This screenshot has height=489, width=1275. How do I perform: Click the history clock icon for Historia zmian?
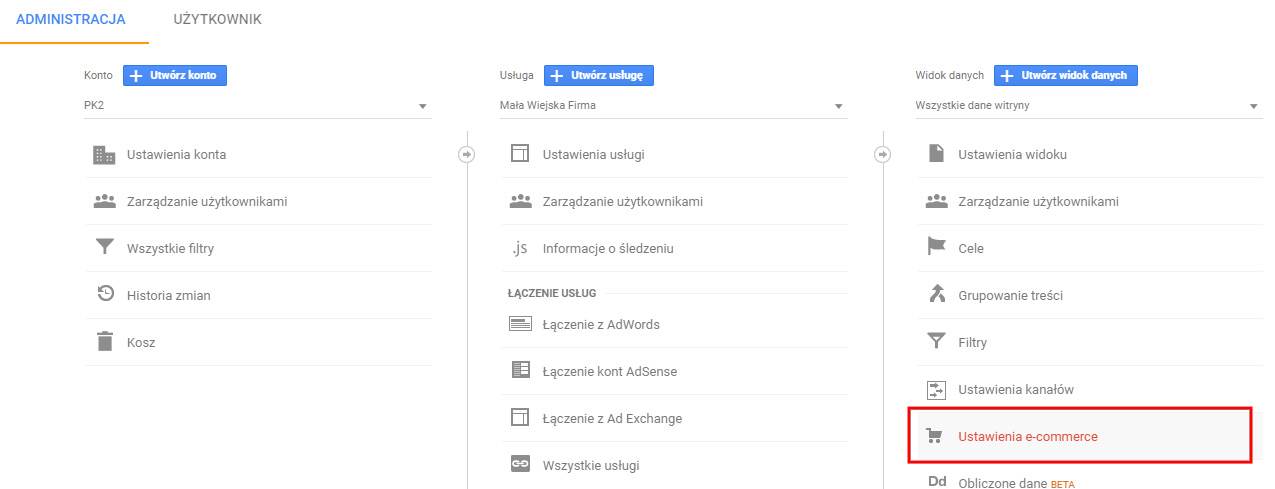click(104, 295)
